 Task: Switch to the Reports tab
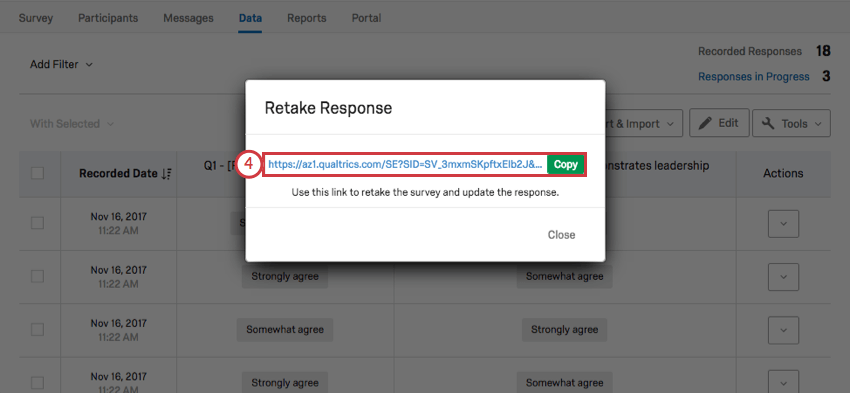point(307,18)
